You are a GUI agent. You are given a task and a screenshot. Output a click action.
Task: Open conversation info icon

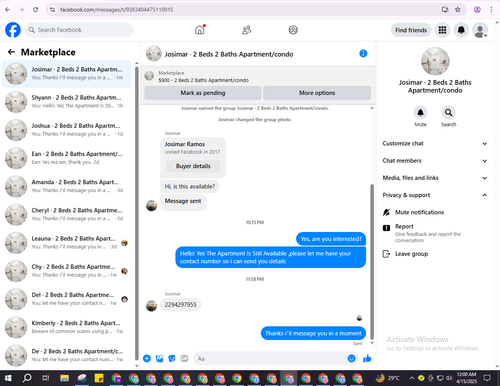click(x=363, y=53)
